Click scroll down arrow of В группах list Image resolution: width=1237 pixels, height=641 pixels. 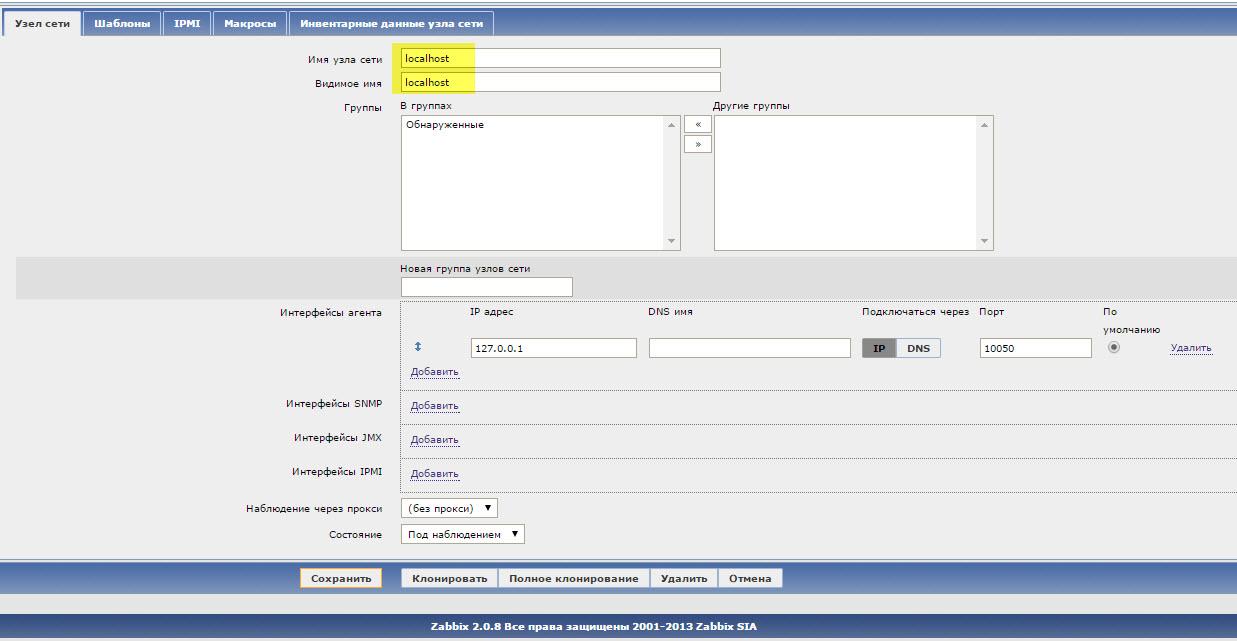pos(671,241)
